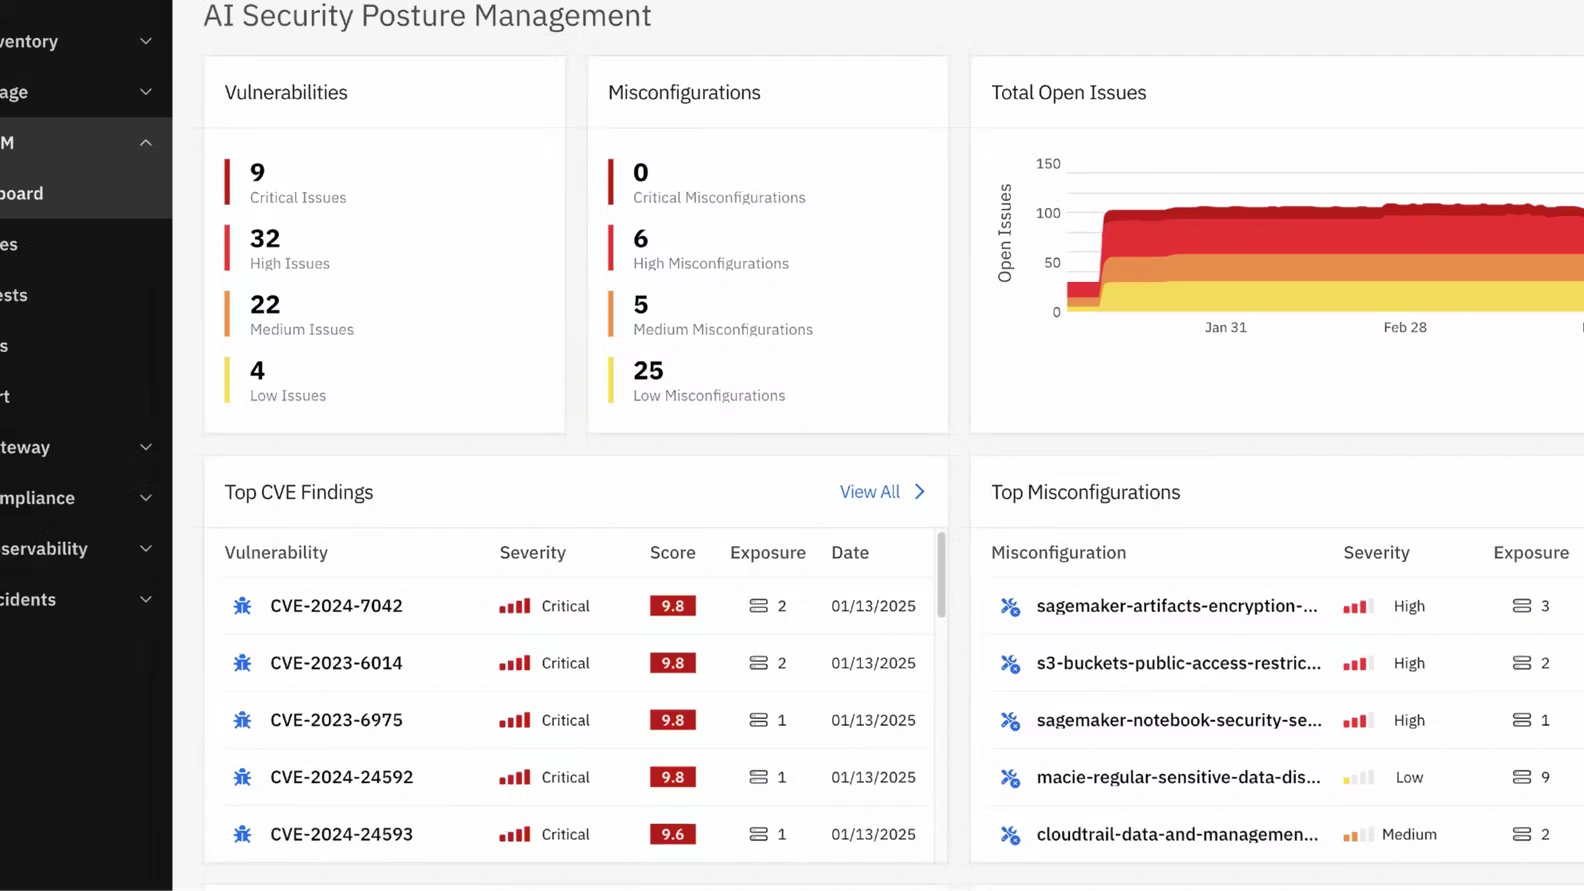Sort by the Severity column in CVE table
Image resolution: width=1584 pixels, height=891 pixels.
point(532,553)
